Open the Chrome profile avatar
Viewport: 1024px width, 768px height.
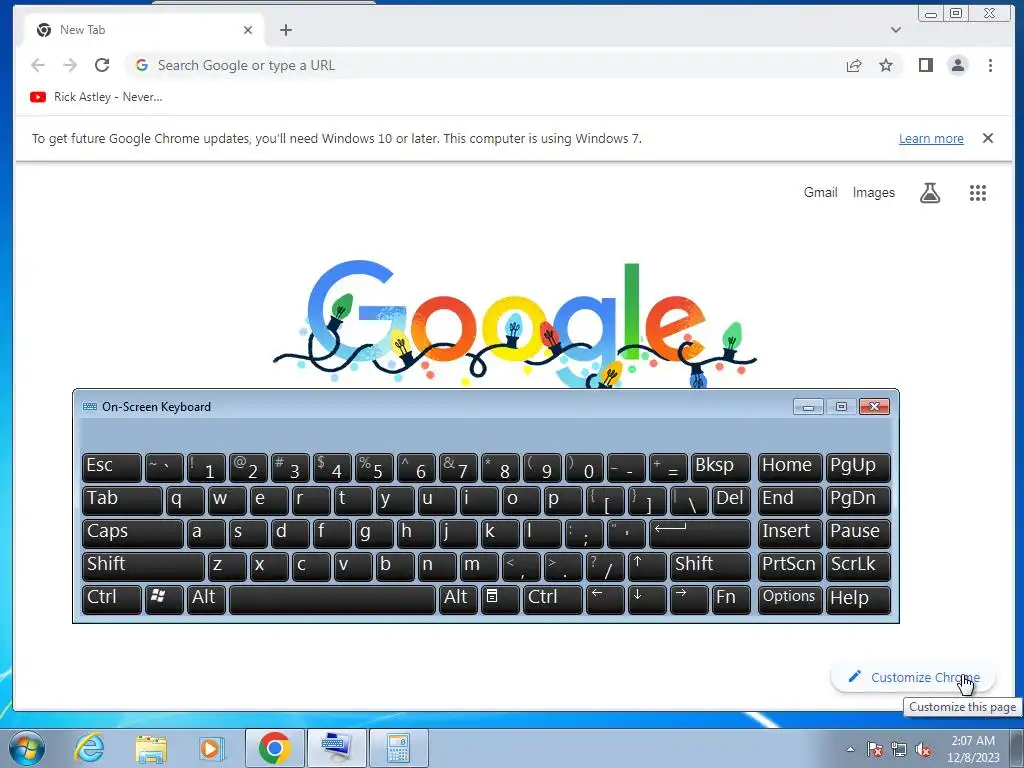[x=957, y=65]
